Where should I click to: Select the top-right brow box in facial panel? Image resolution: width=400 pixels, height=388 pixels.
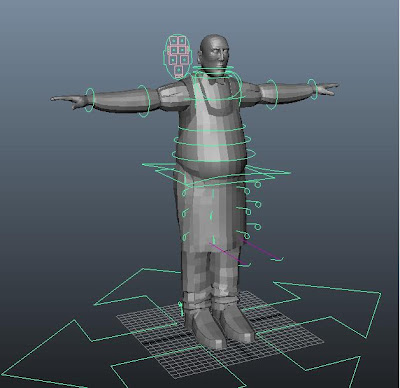click(x=182, y=41)
